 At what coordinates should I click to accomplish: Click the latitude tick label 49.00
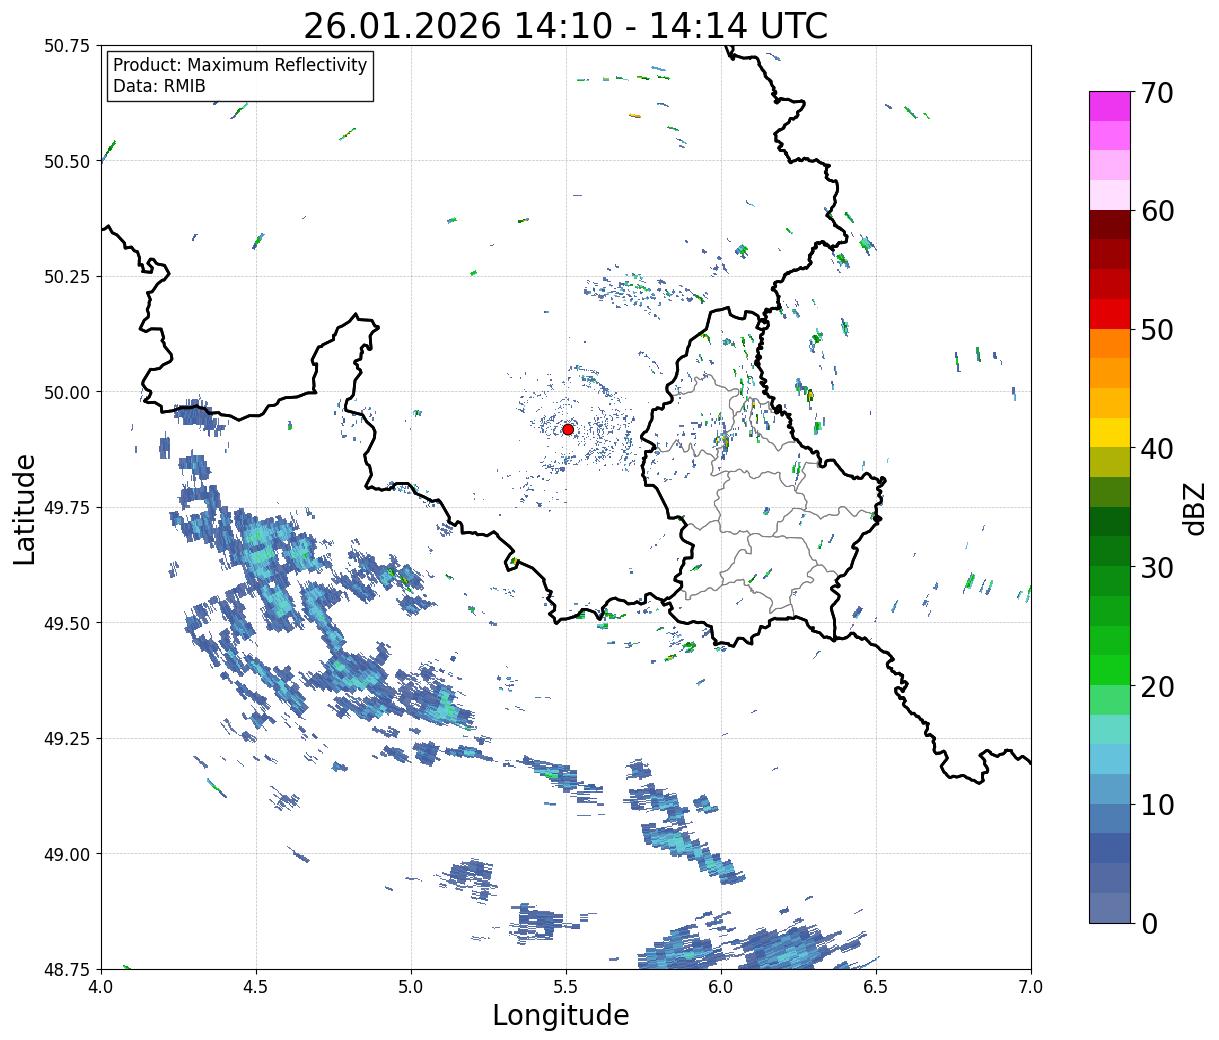point(67,854)
